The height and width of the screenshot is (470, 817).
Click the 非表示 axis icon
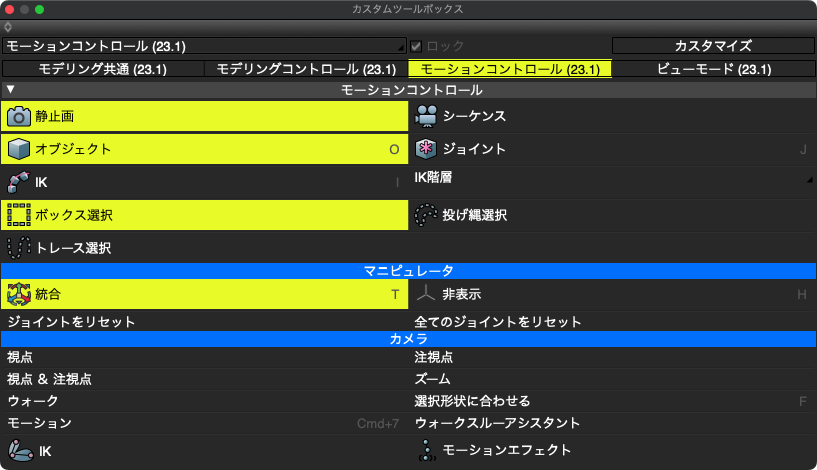pyautogui.click(x=426, y=293)
